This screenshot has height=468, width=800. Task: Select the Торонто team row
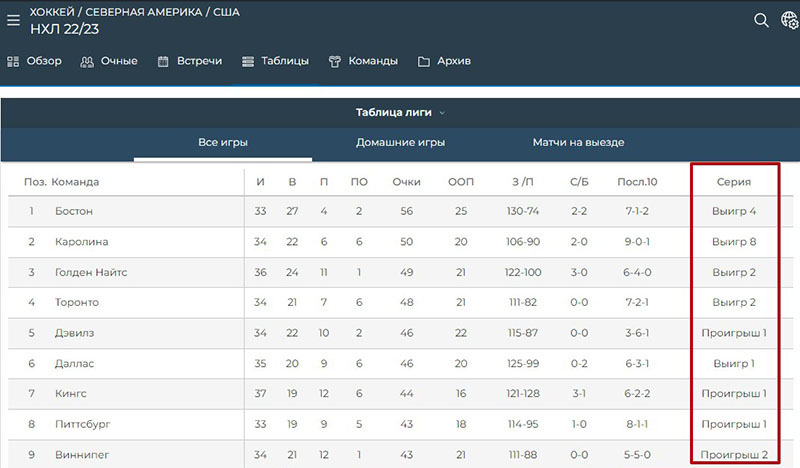76,302
